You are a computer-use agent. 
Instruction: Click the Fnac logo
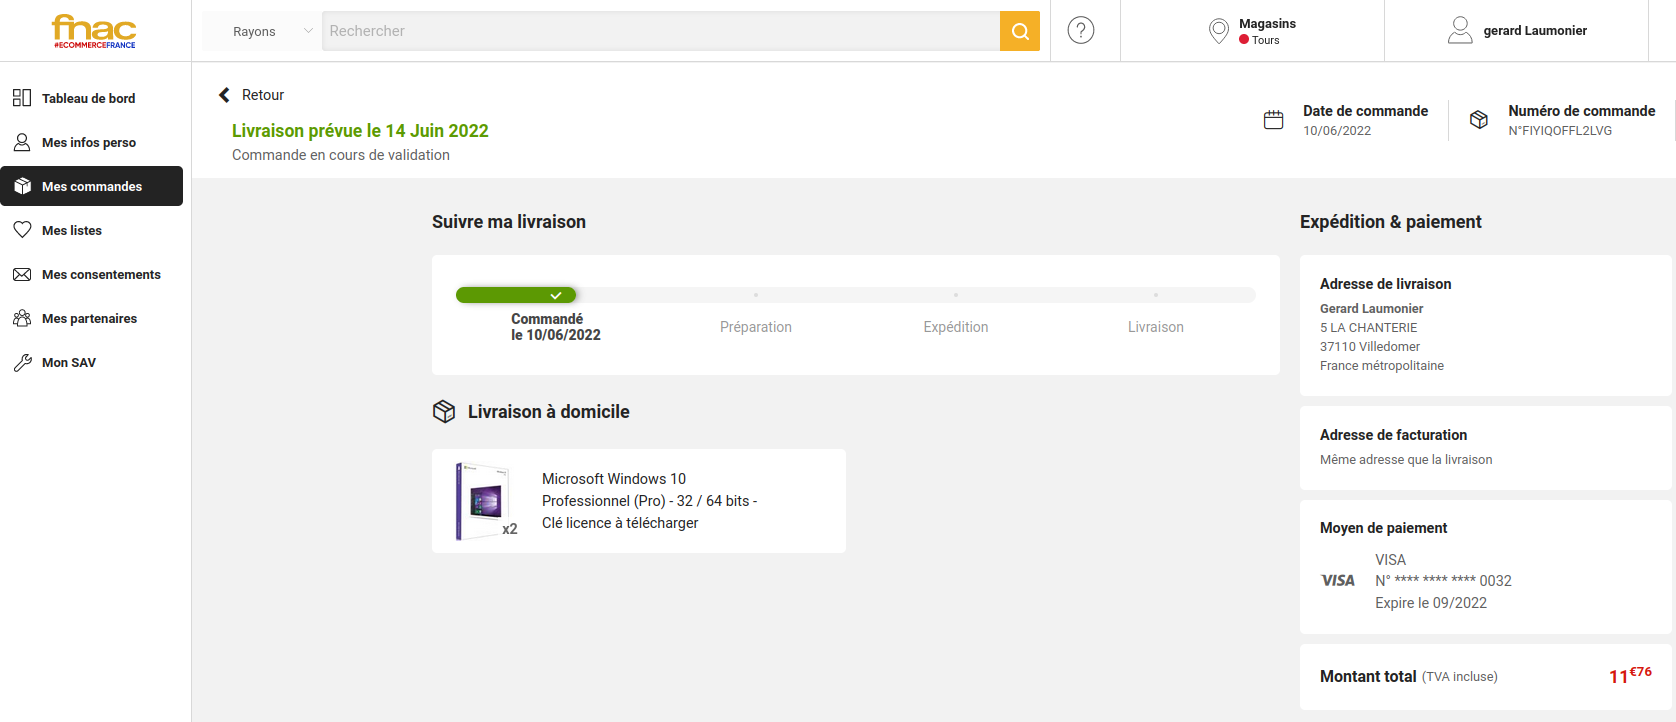(x=94, y=31)
